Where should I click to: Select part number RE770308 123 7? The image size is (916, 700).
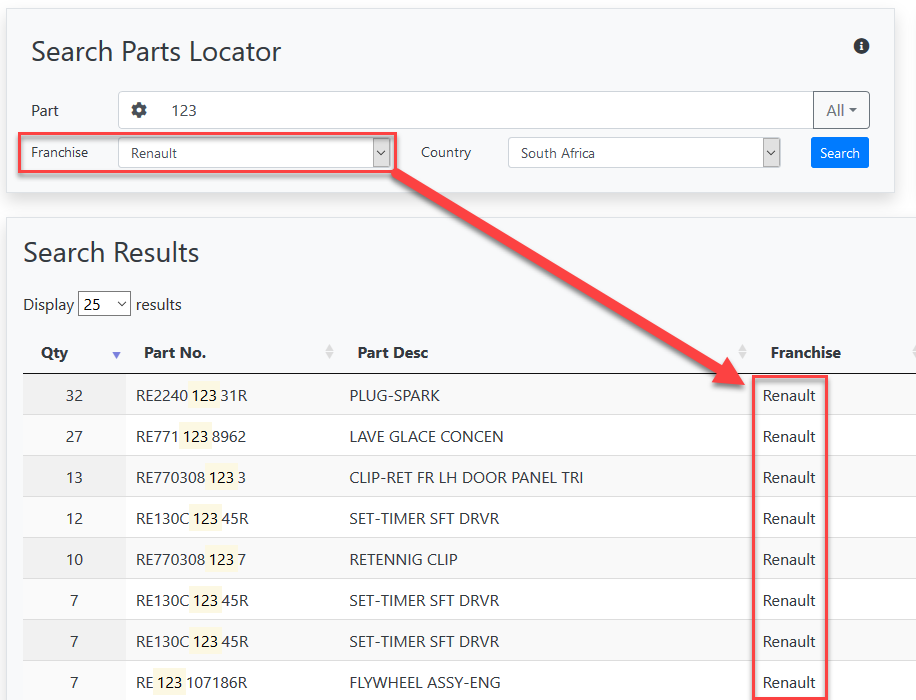pyautogui.click(x=191, y=559)
